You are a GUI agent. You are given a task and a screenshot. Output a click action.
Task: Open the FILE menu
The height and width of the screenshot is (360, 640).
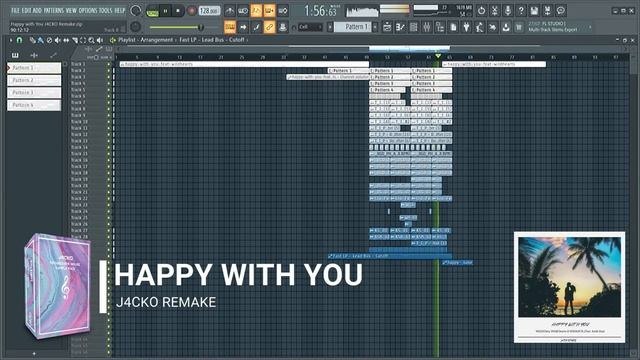15,11
